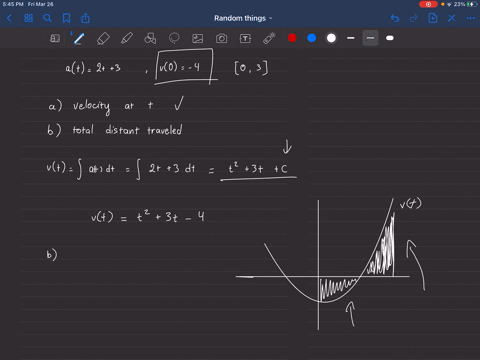Go back using the back arrow
Viewport: 480px width, 360px height.
9,18
